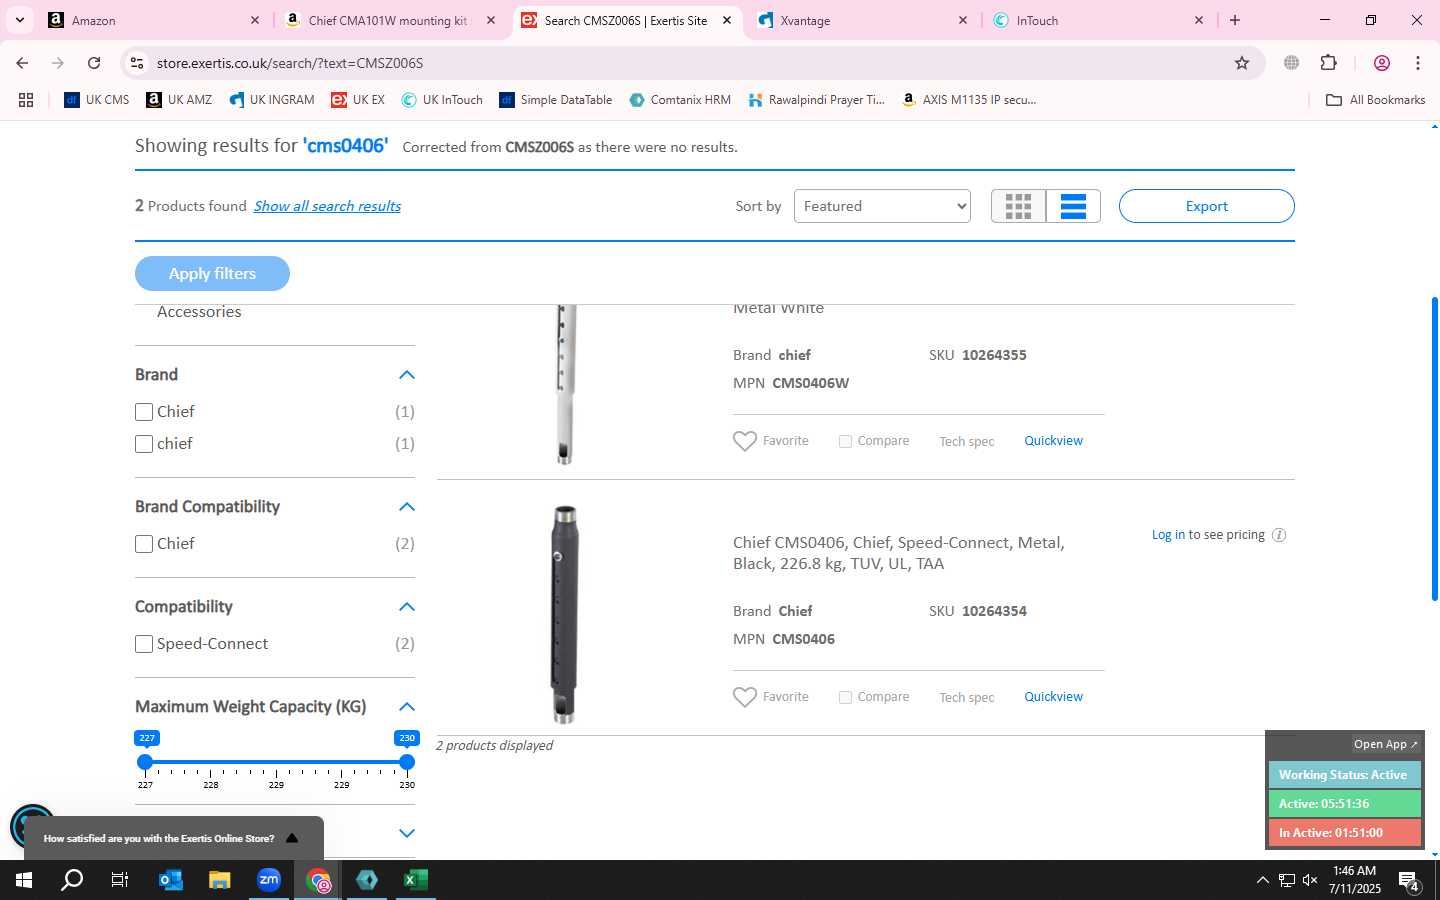Image resolution: width=1440 pixels, height=900 pixels.
Task: Check Speed-Connect compatibility filter
Action: coord(144,644)
